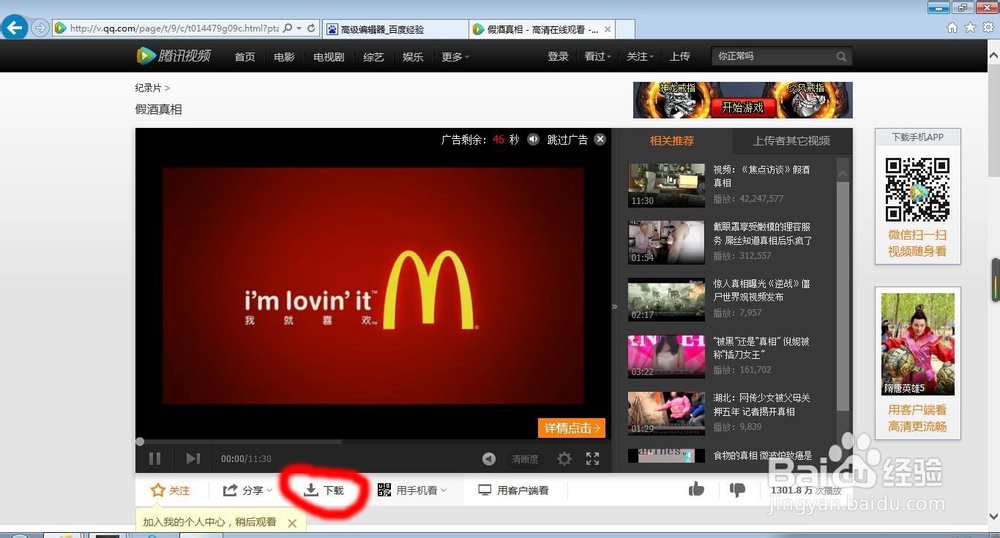Screen dimensions: 1000x538
Task: Mute the ad sound icon
Action: [x=533, y=140]
